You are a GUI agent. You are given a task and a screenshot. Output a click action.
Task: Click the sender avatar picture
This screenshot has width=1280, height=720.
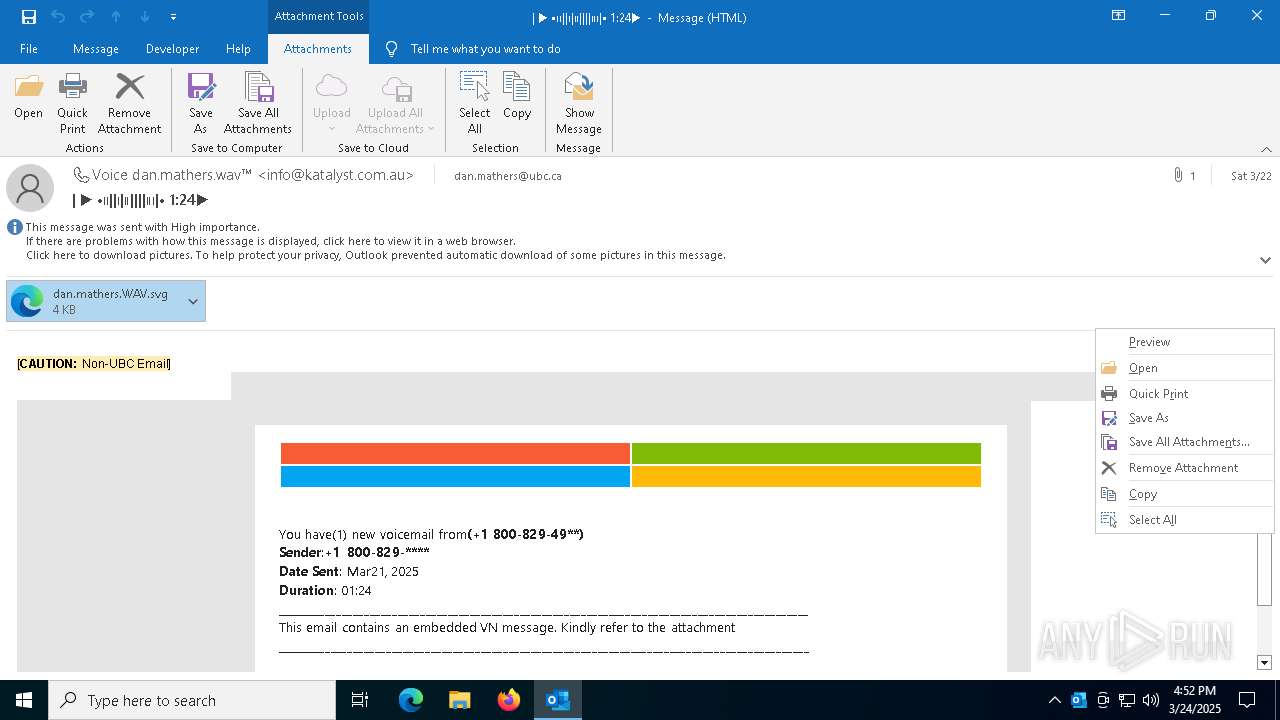pyautogui.click(x=30, y=188)
